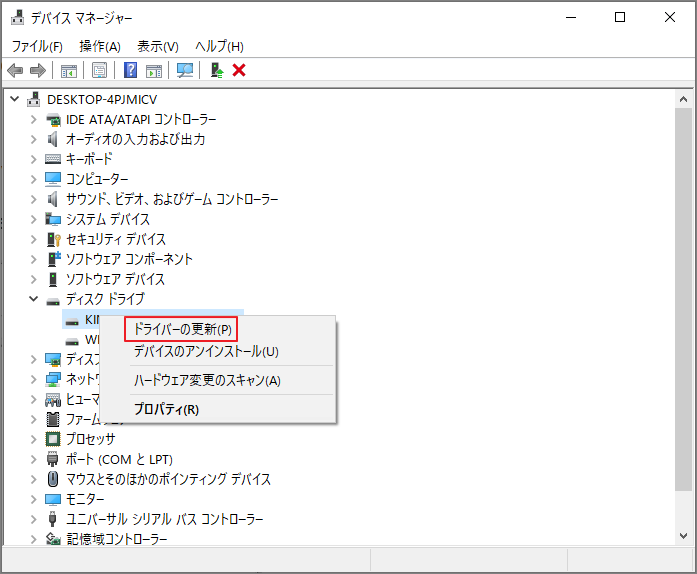Maximize the デバイス マネージャー window
Screen dimensions: 697x574
(620, 17)
